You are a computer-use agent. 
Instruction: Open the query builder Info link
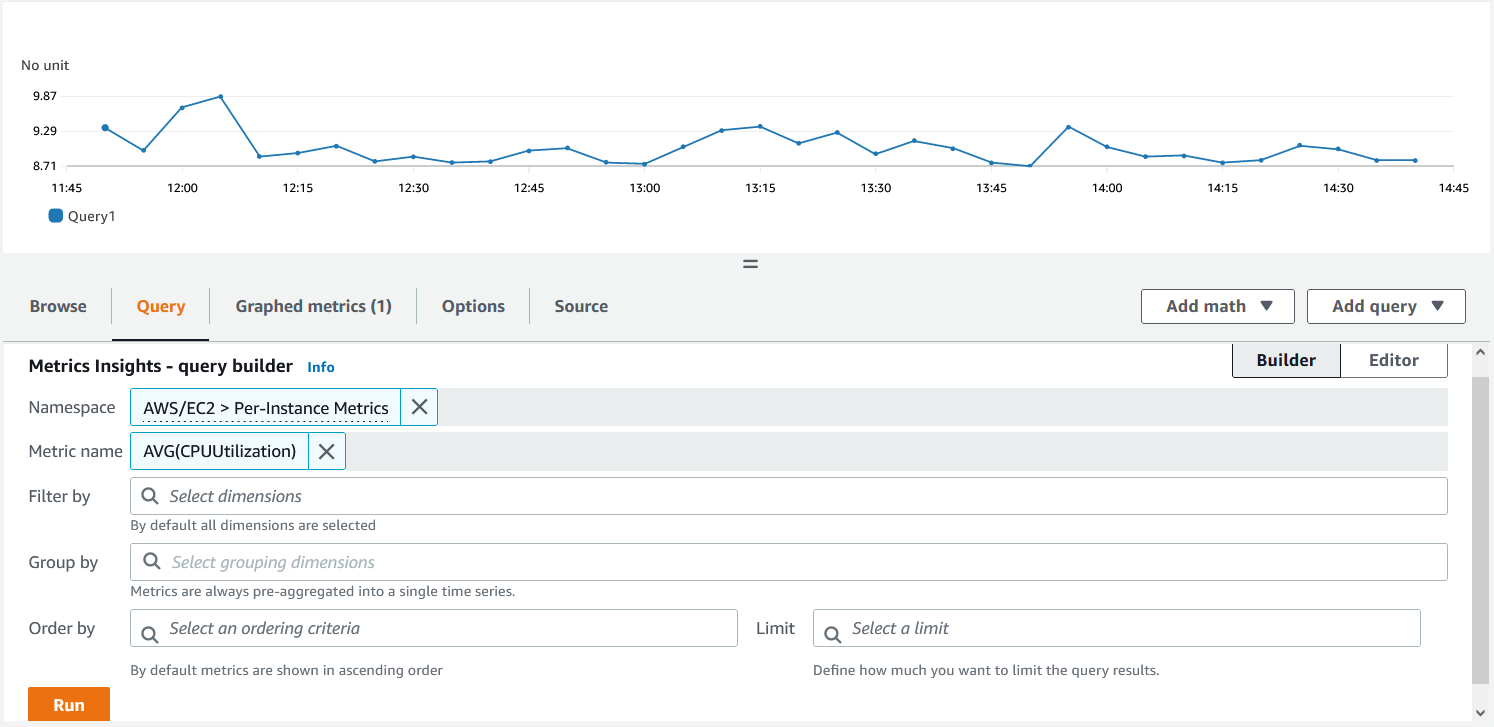(320, 366)
